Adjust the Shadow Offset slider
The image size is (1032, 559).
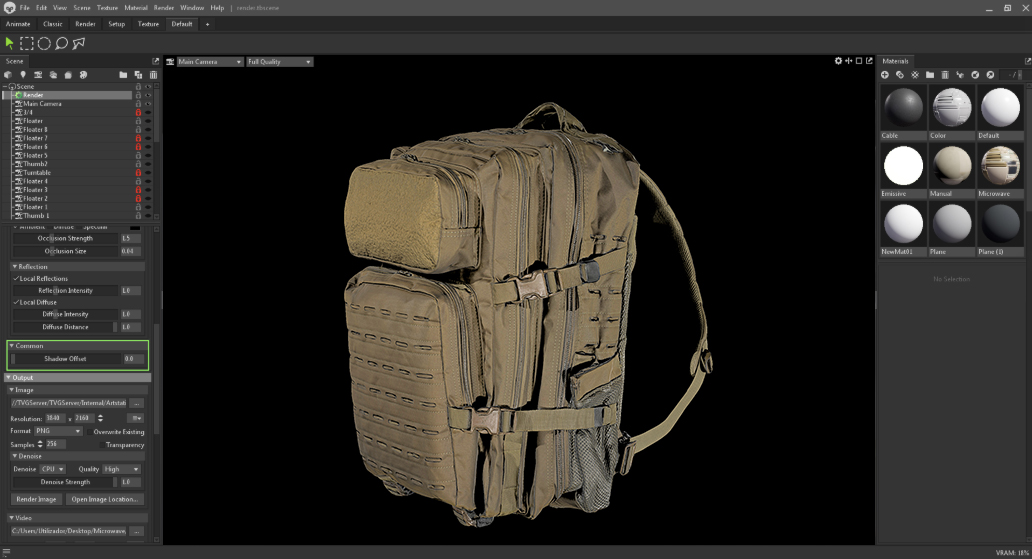(x=66, y=358)
